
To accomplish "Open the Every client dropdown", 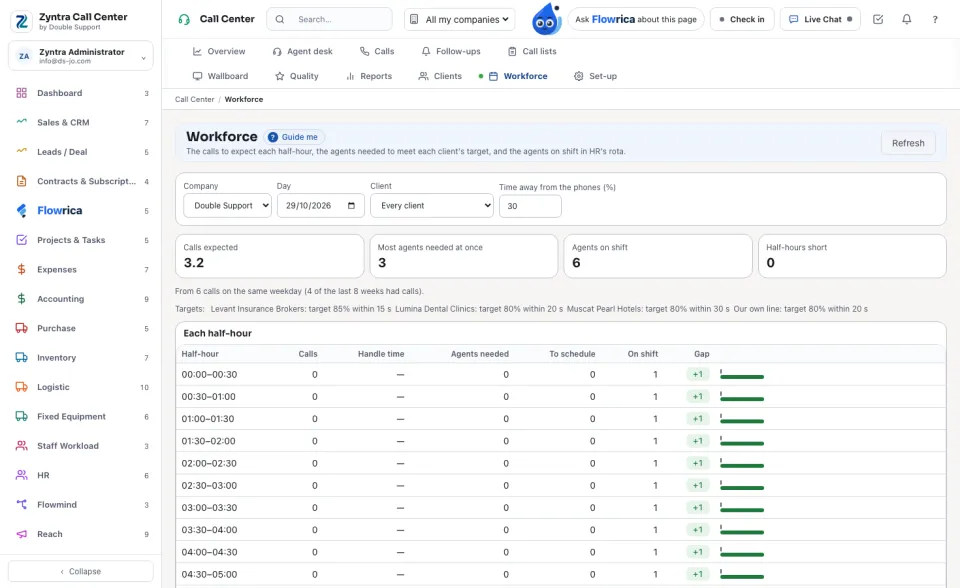I will click(432, 206).
